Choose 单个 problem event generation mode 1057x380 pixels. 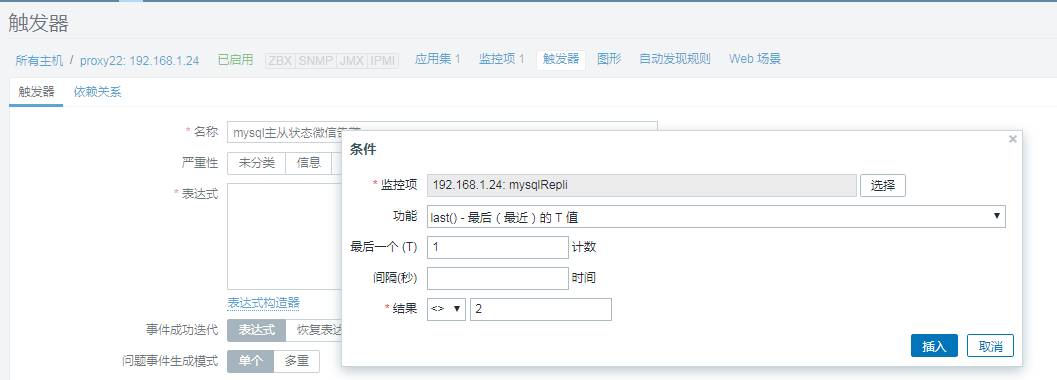click(251, 361)
